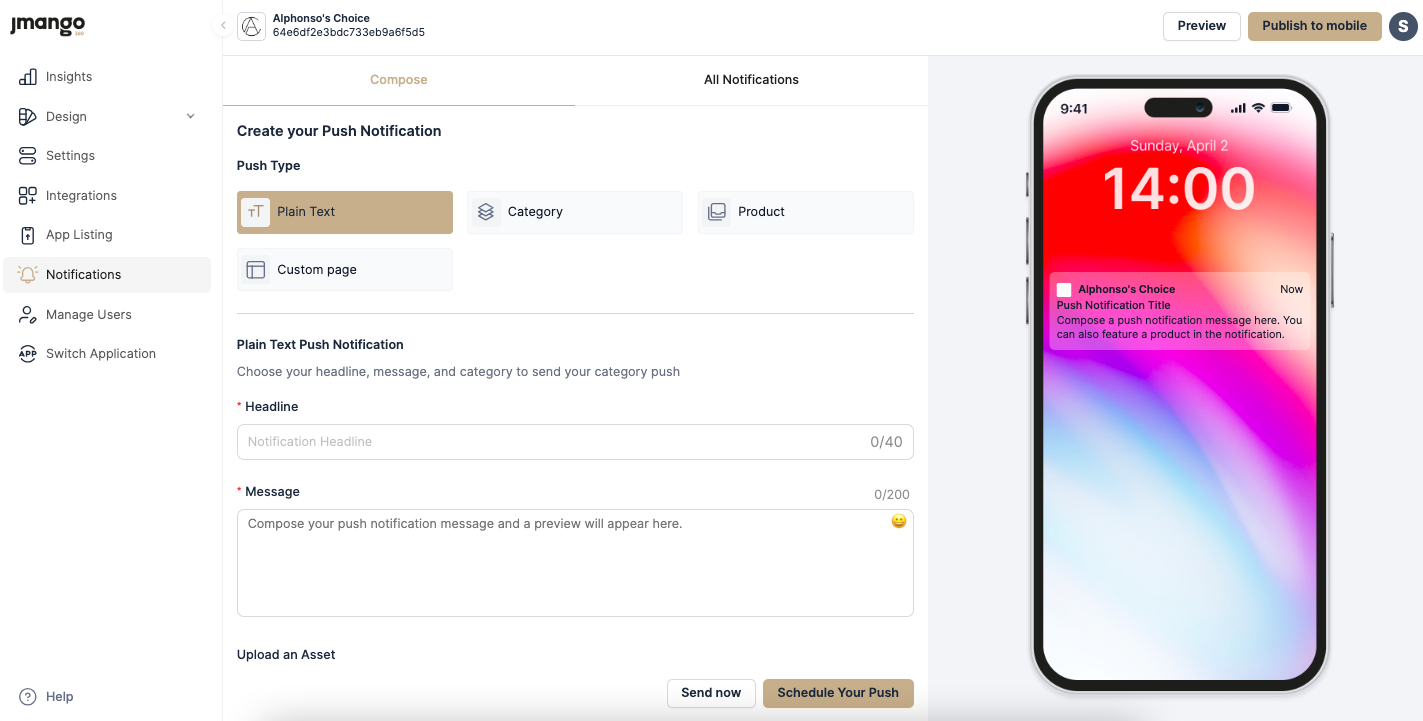
Task: Click the Switch Application APP icon
Action: [28, 354]
